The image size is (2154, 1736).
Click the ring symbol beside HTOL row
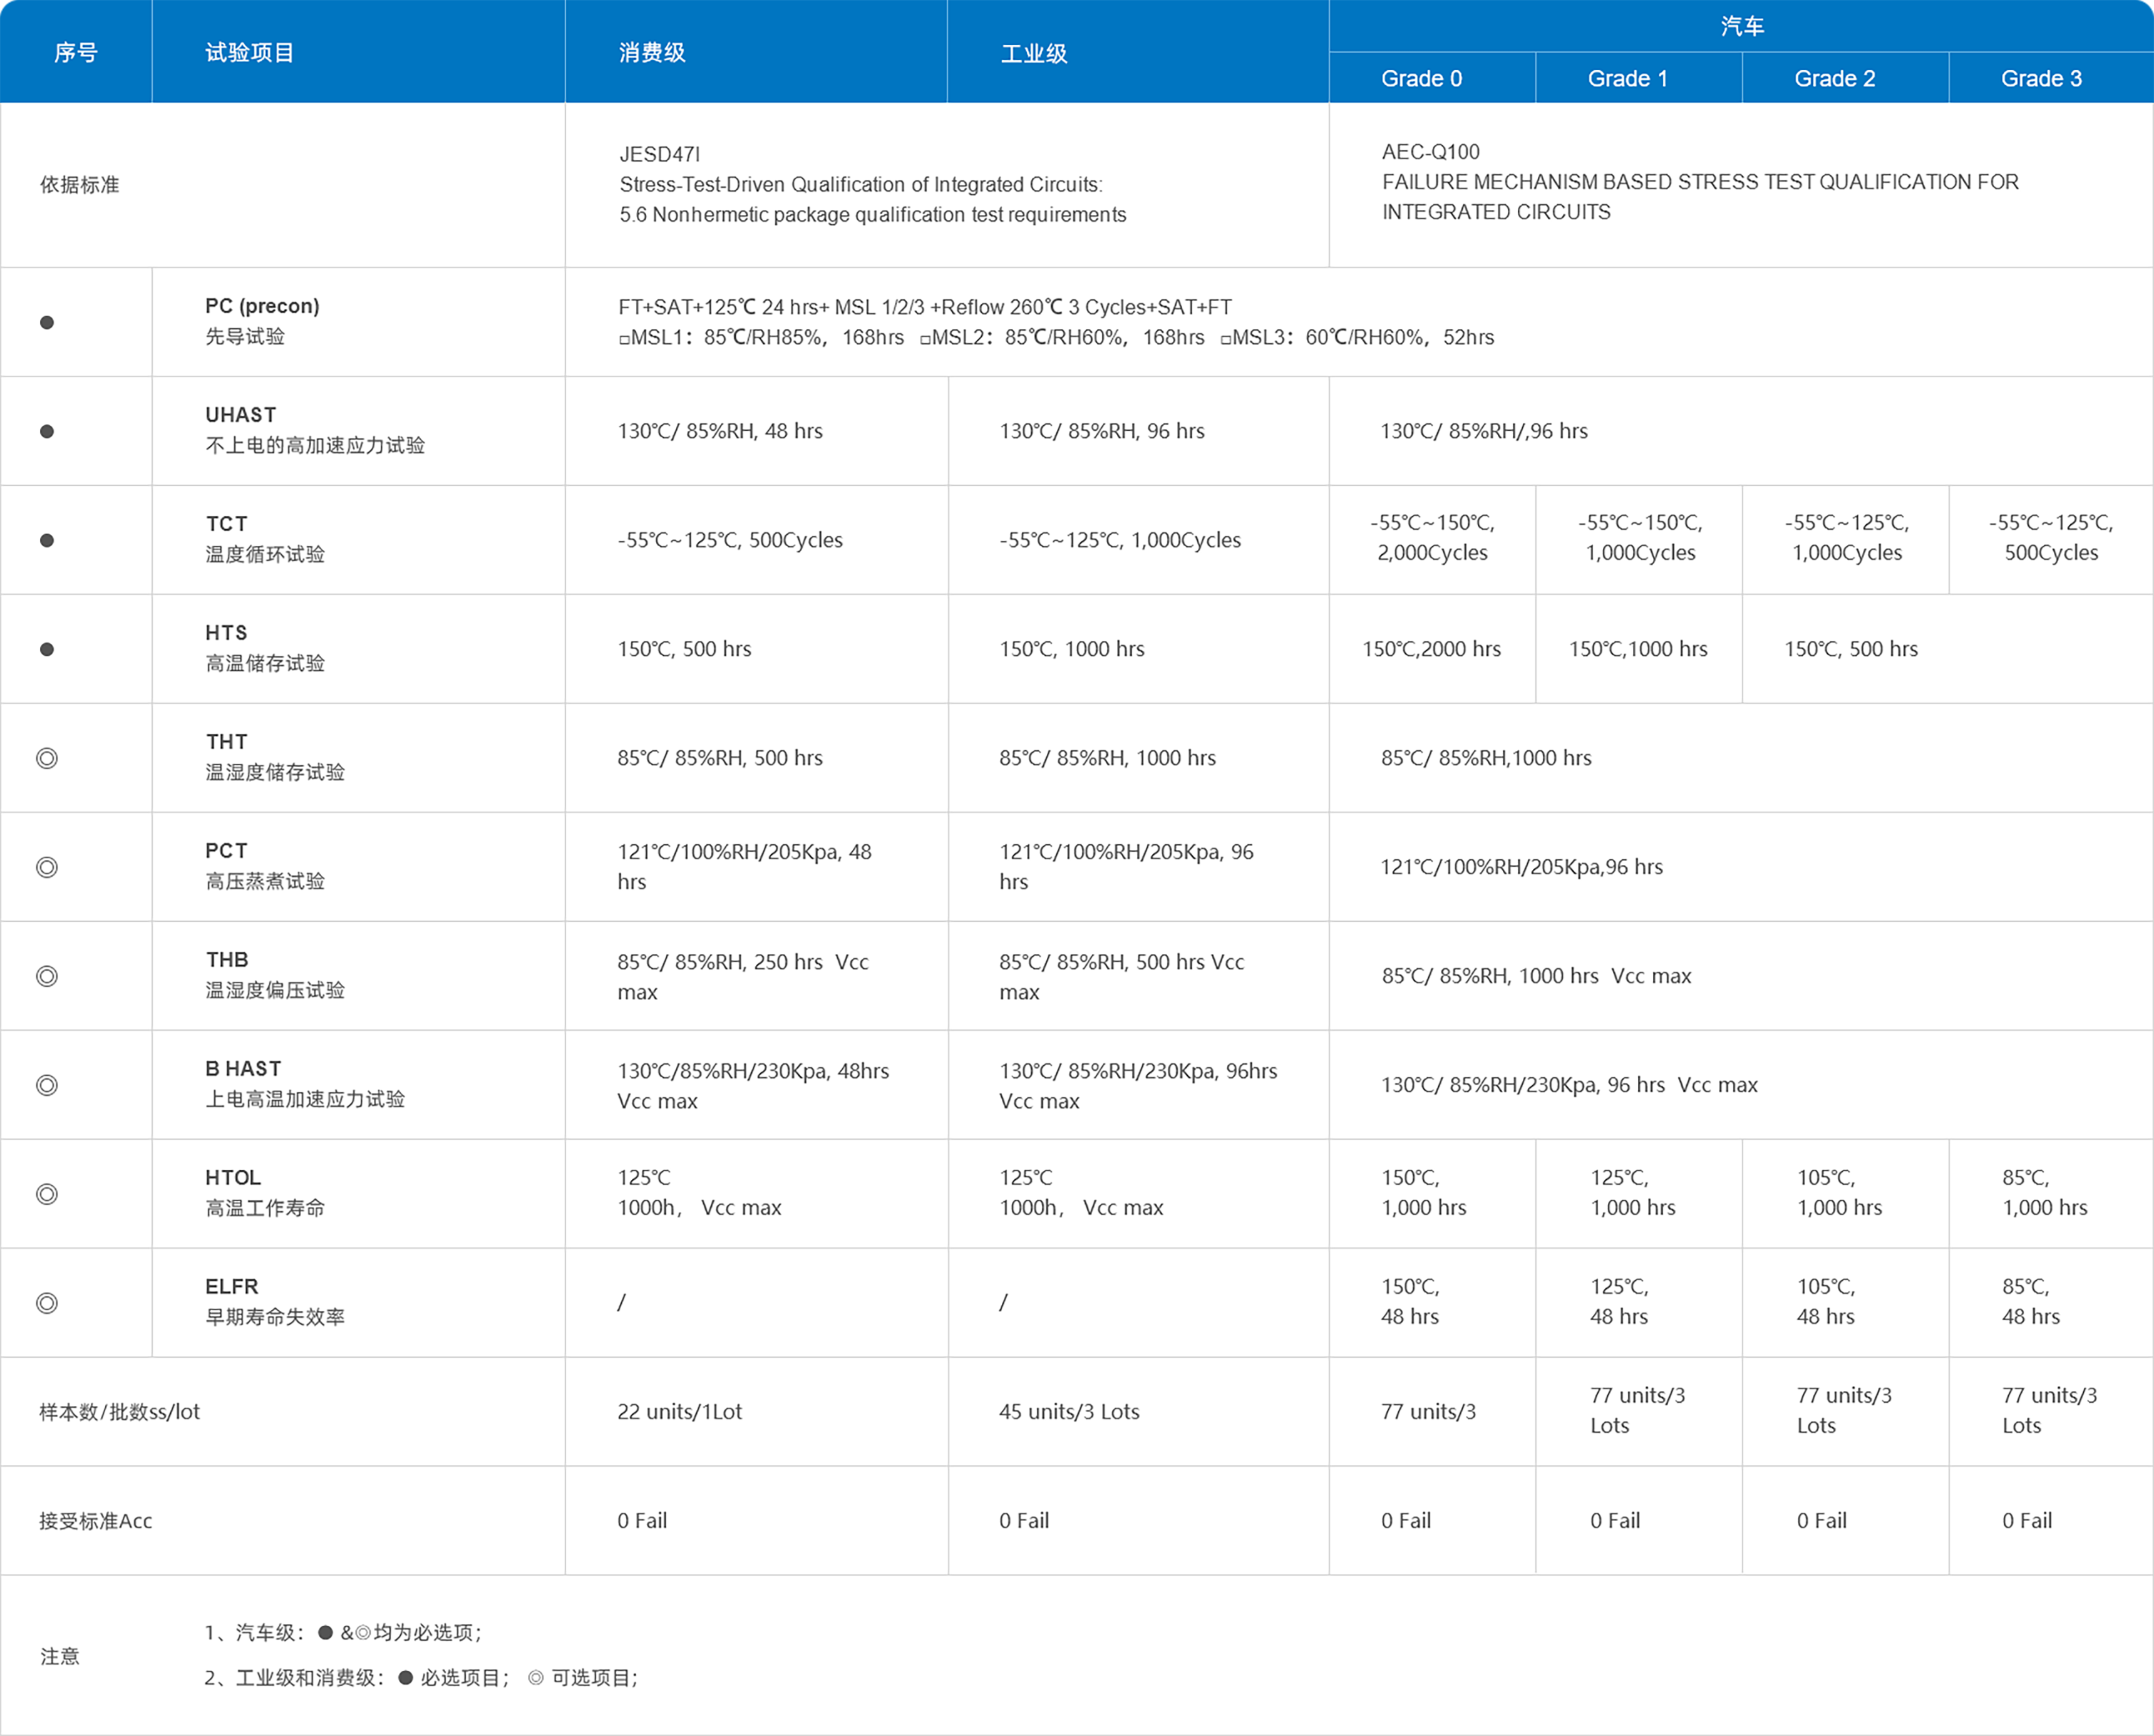click(47, 1194)
